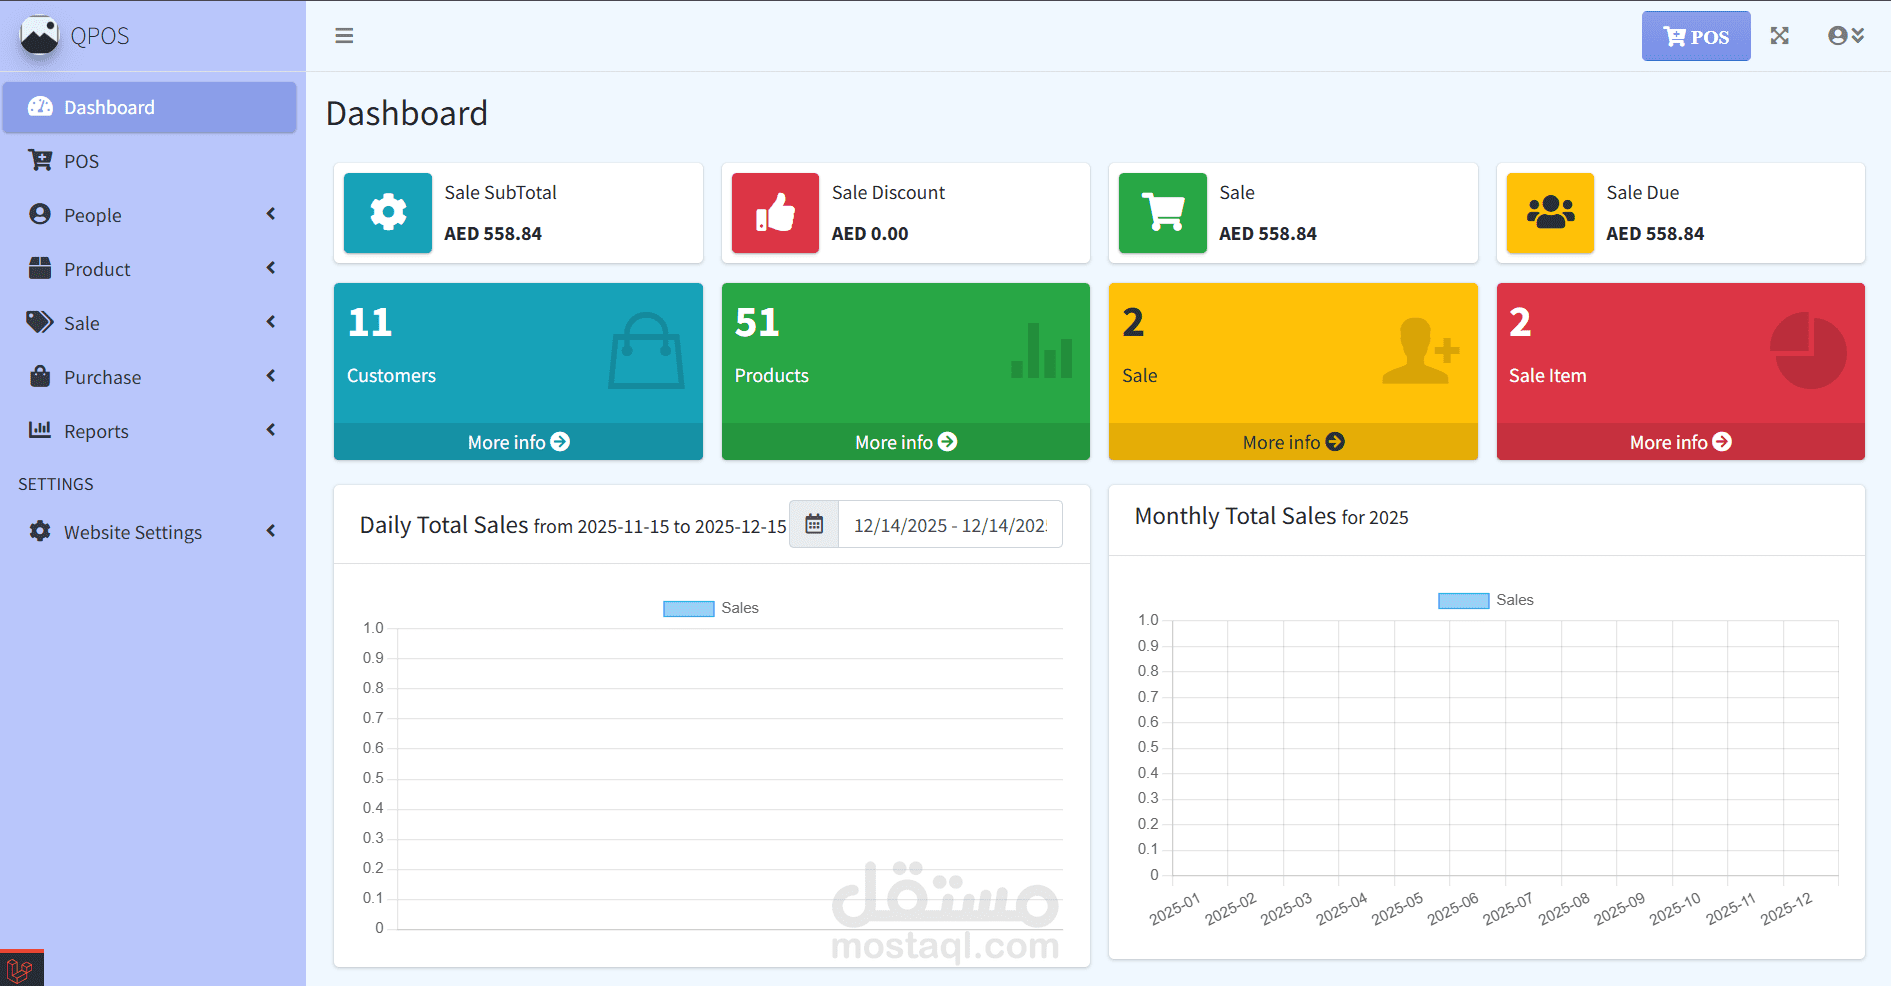Click the 11 Customers count

(370, 322)
